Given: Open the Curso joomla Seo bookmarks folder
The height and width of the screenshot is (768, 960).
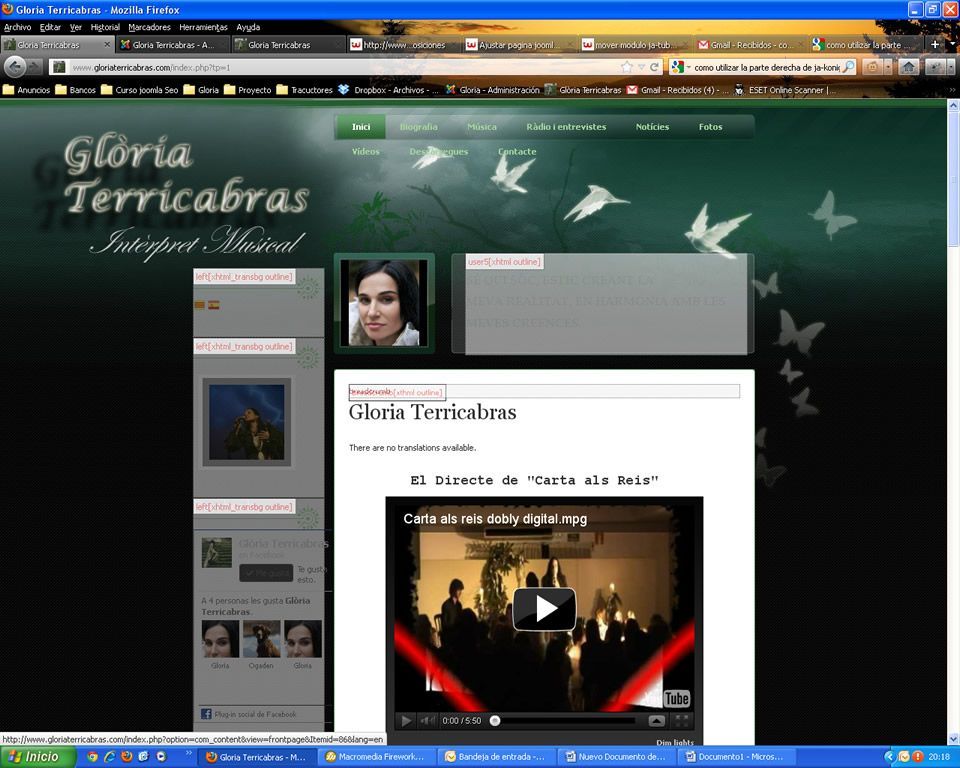Looking at the screenshot, I should (140, 90).
